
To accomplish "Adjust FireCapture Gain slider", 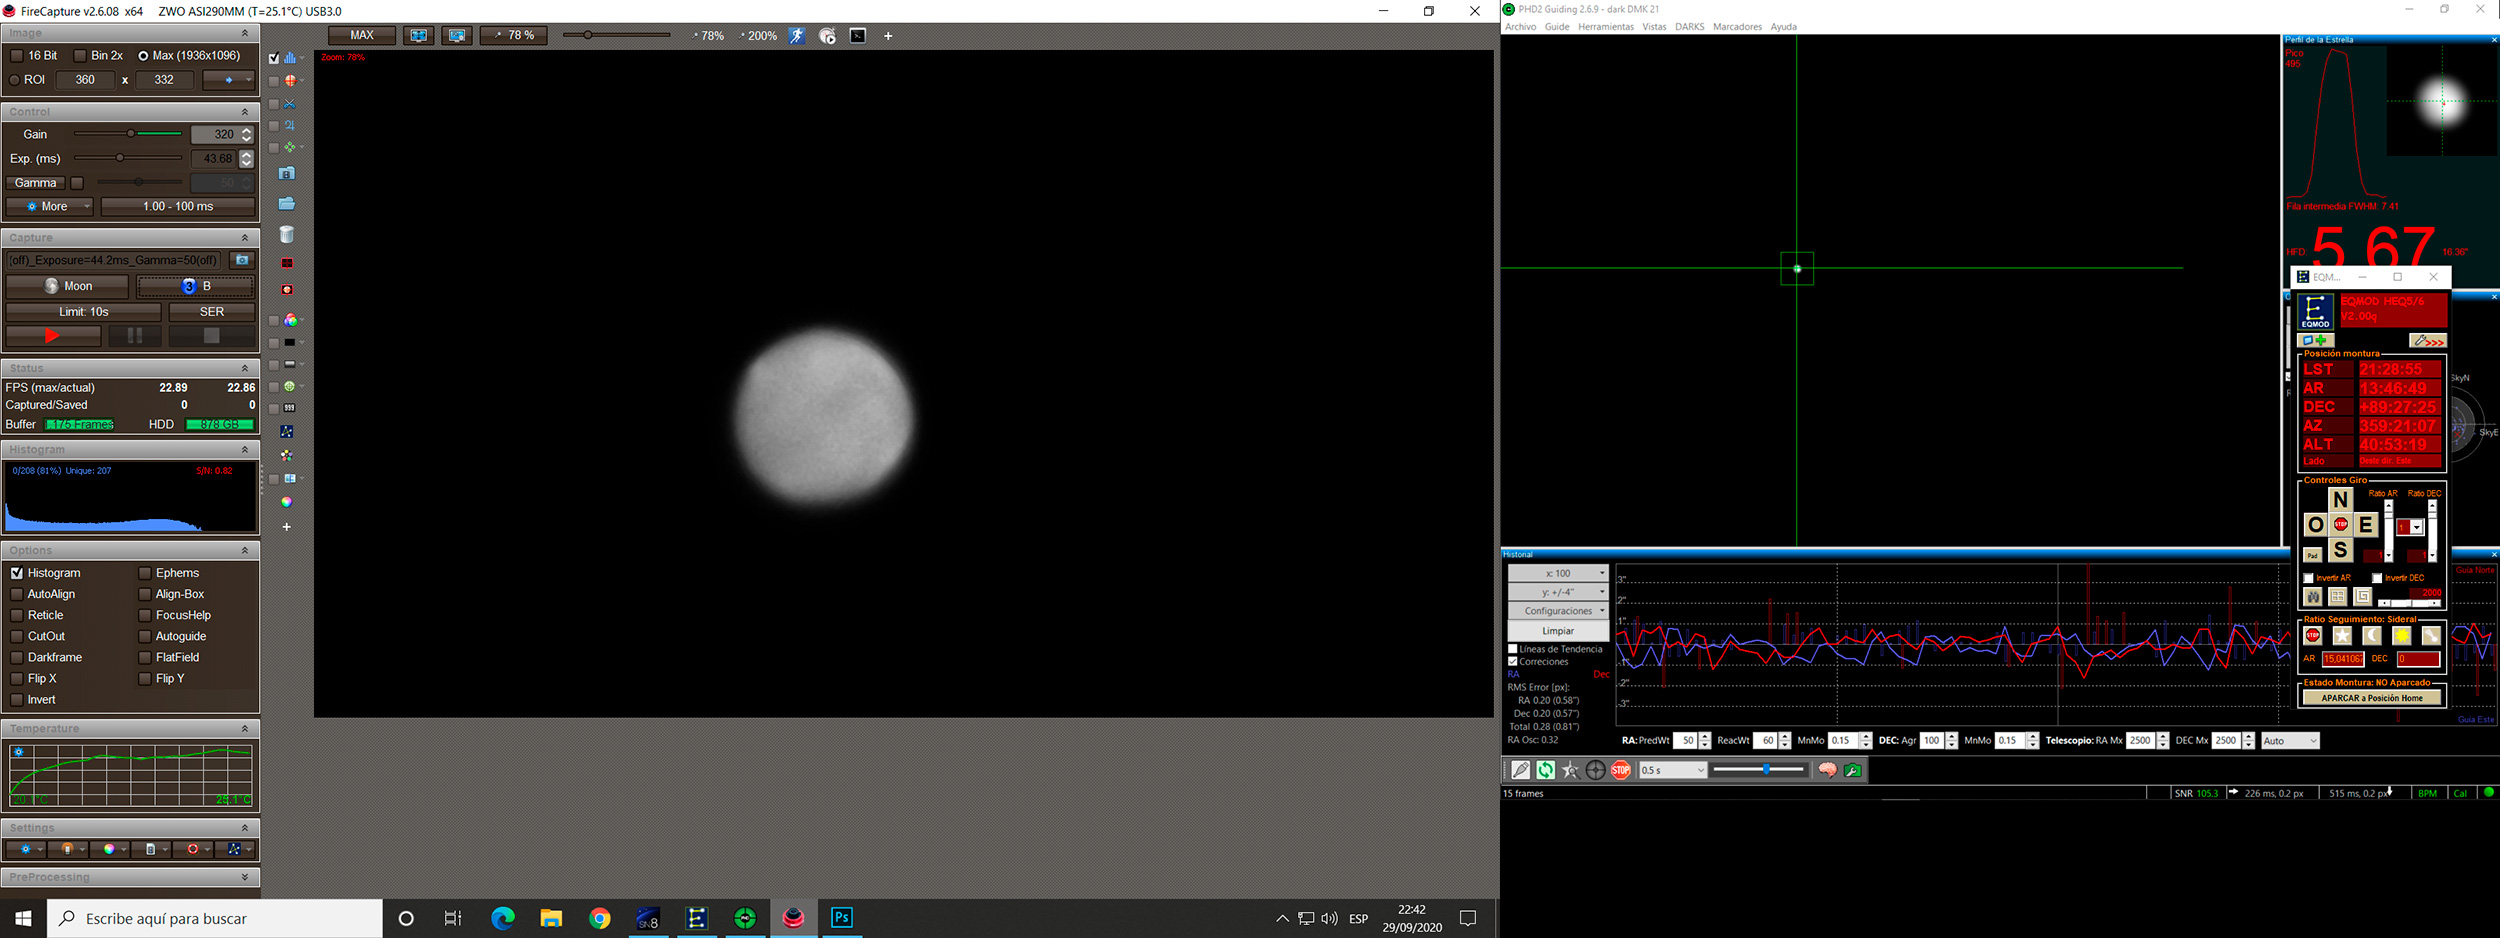I will coord(128,134).
